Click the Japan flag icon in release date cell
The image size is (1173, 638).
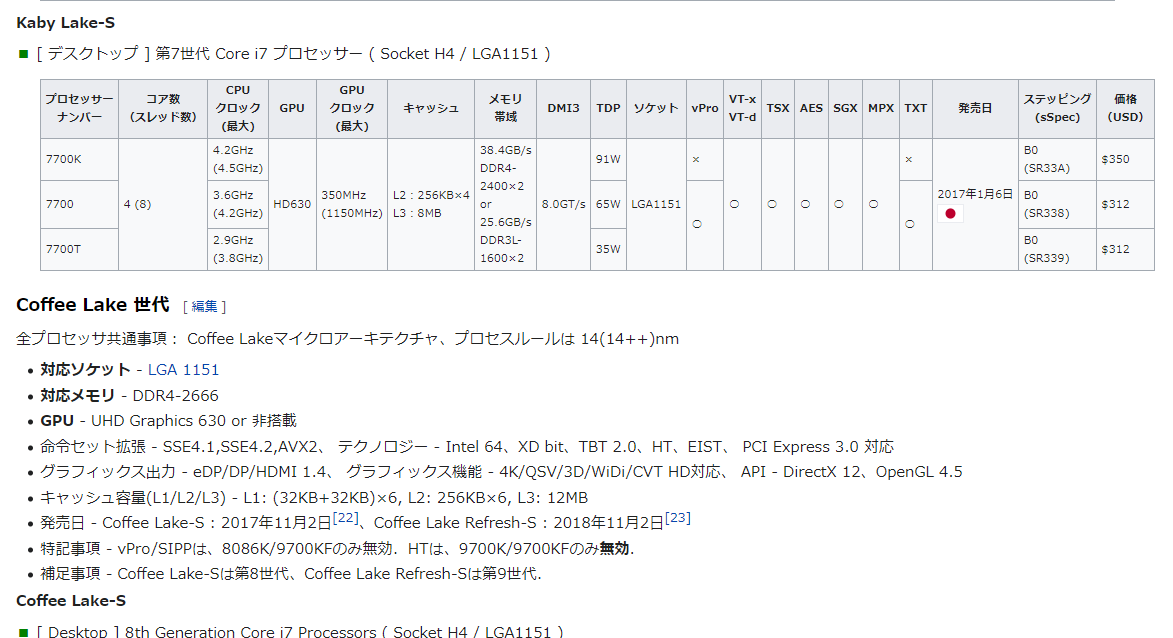[x=950, y=214]
